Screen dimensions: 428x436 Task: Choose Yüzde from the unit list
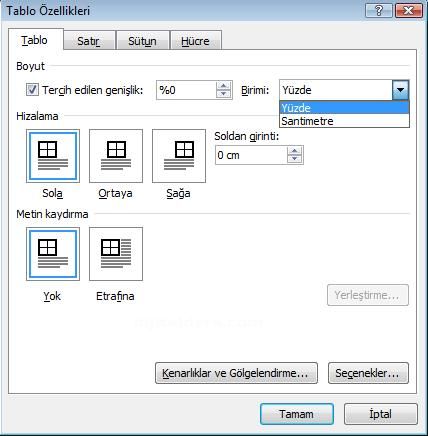click(x=344, y=108)
